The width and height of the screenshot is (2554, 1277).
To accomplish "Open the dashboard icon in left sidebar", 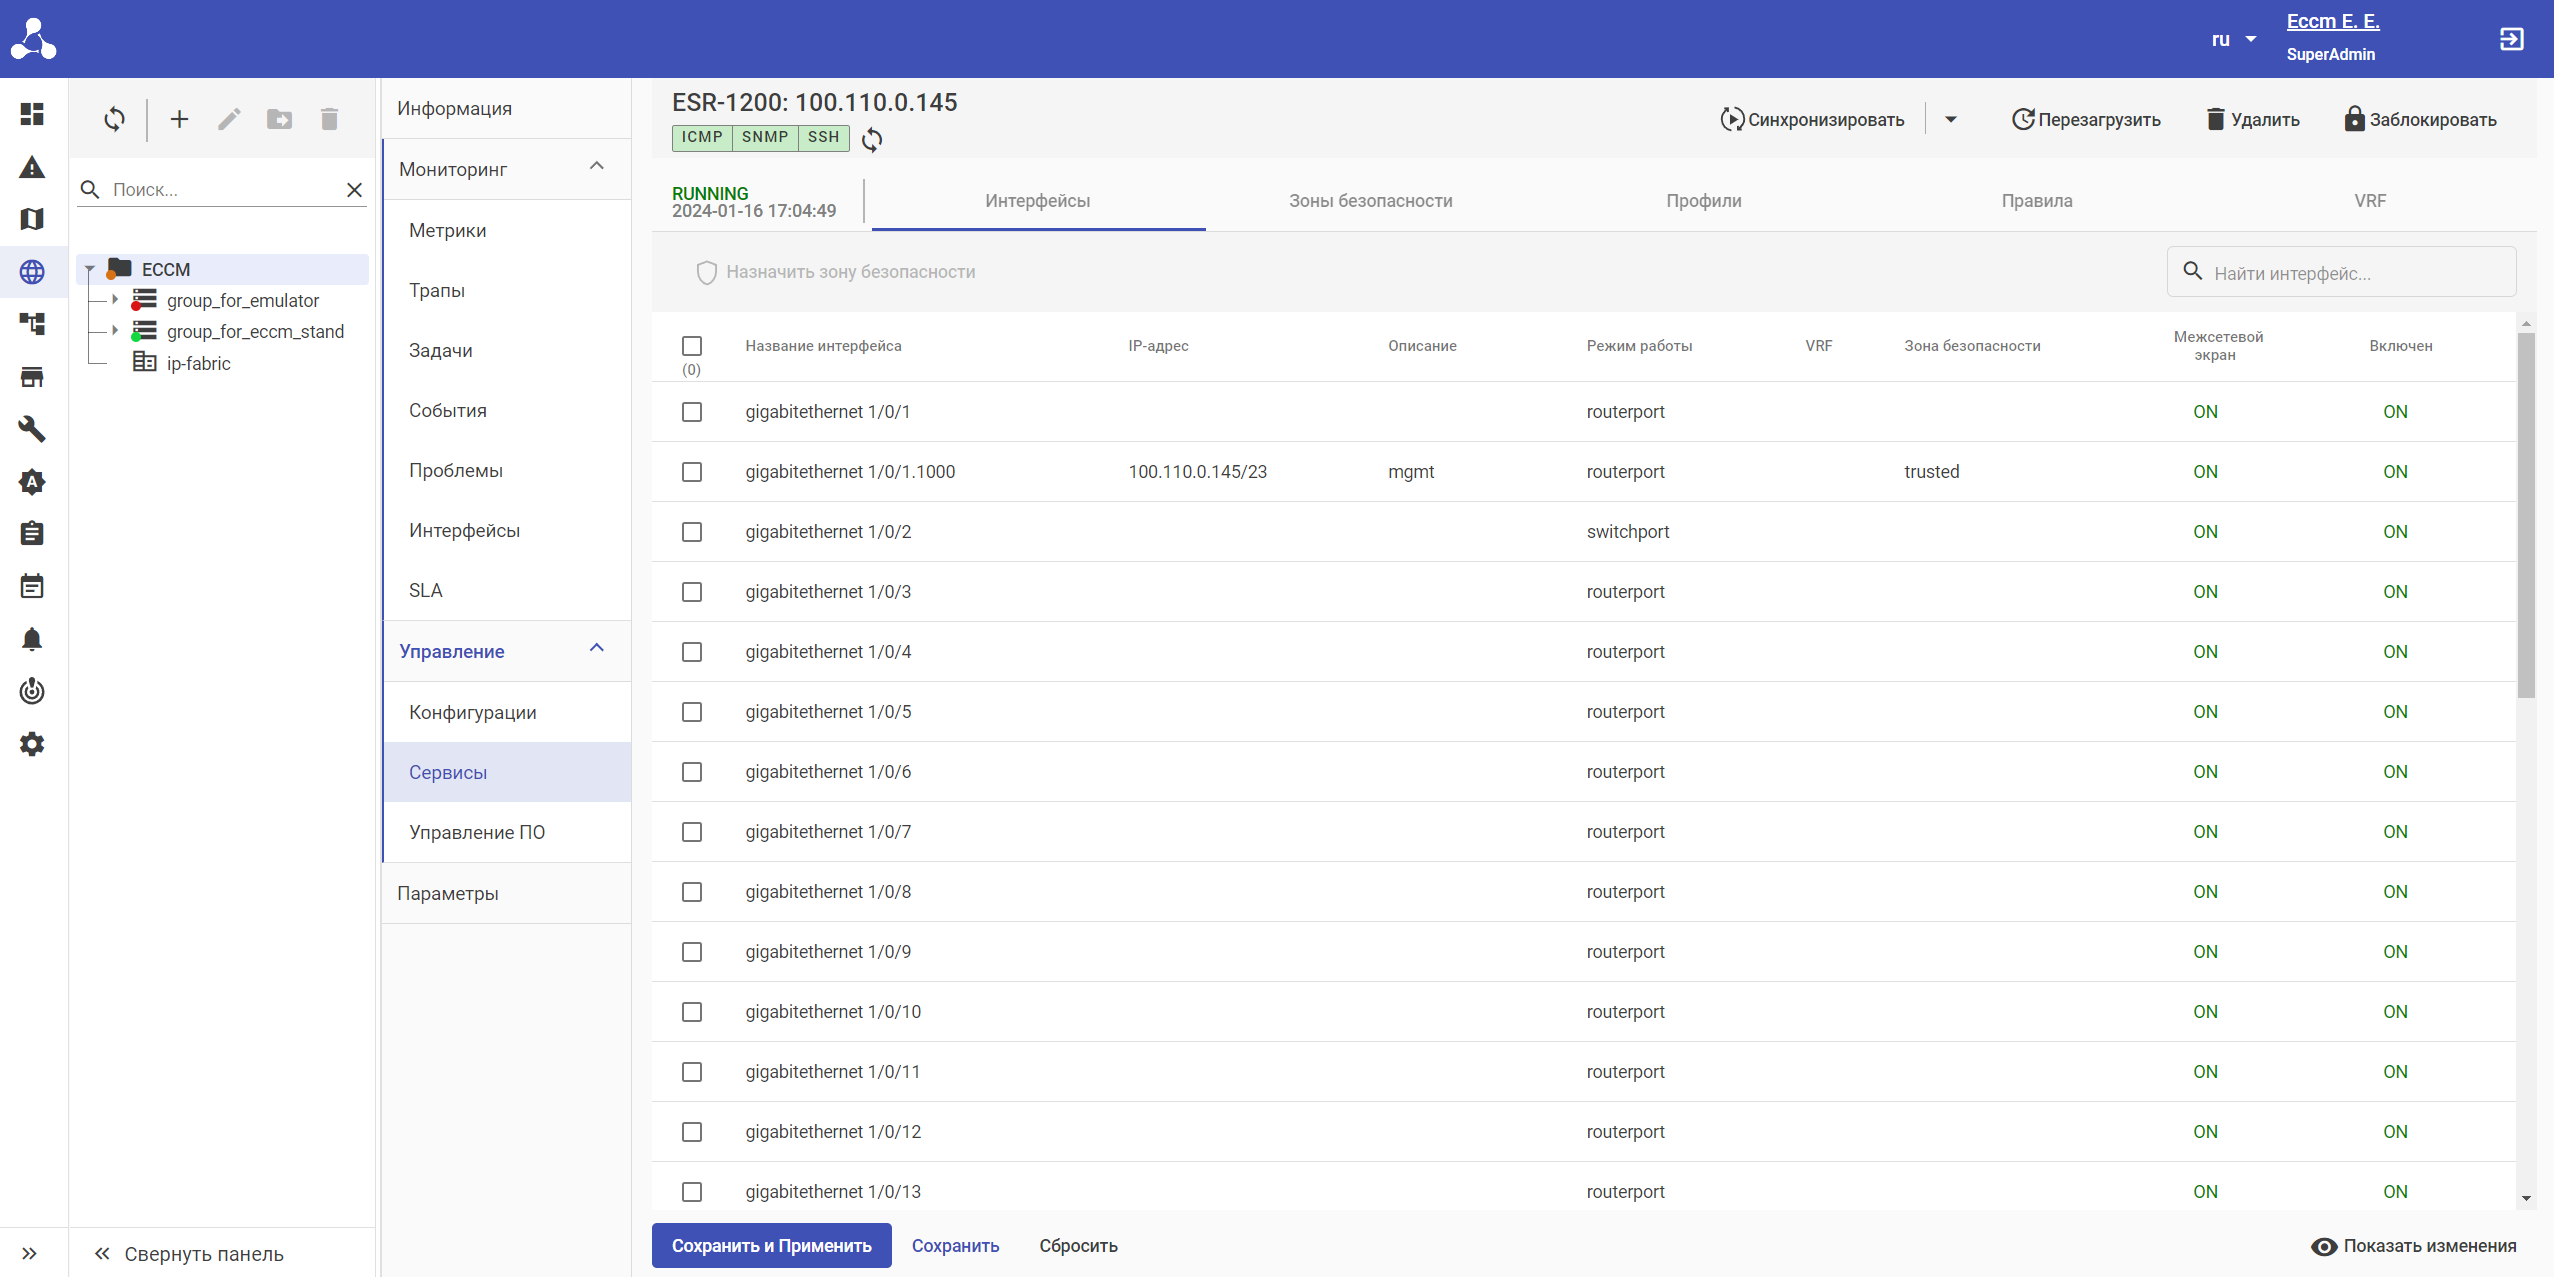I will (32, 114).
